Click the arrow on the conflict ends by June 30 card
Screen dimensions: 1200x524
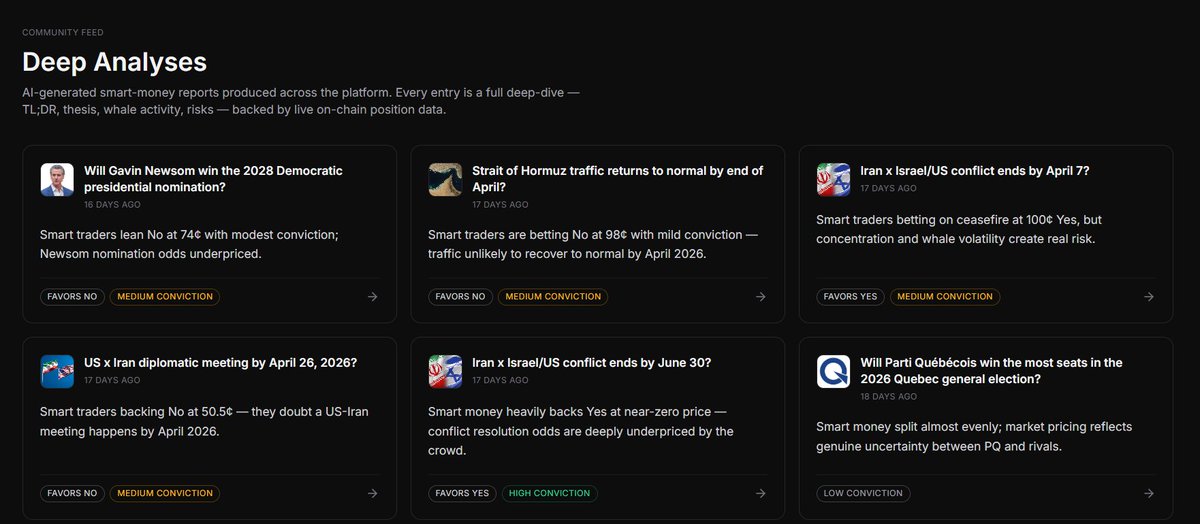pyautogui.click(x=760, y=493)
